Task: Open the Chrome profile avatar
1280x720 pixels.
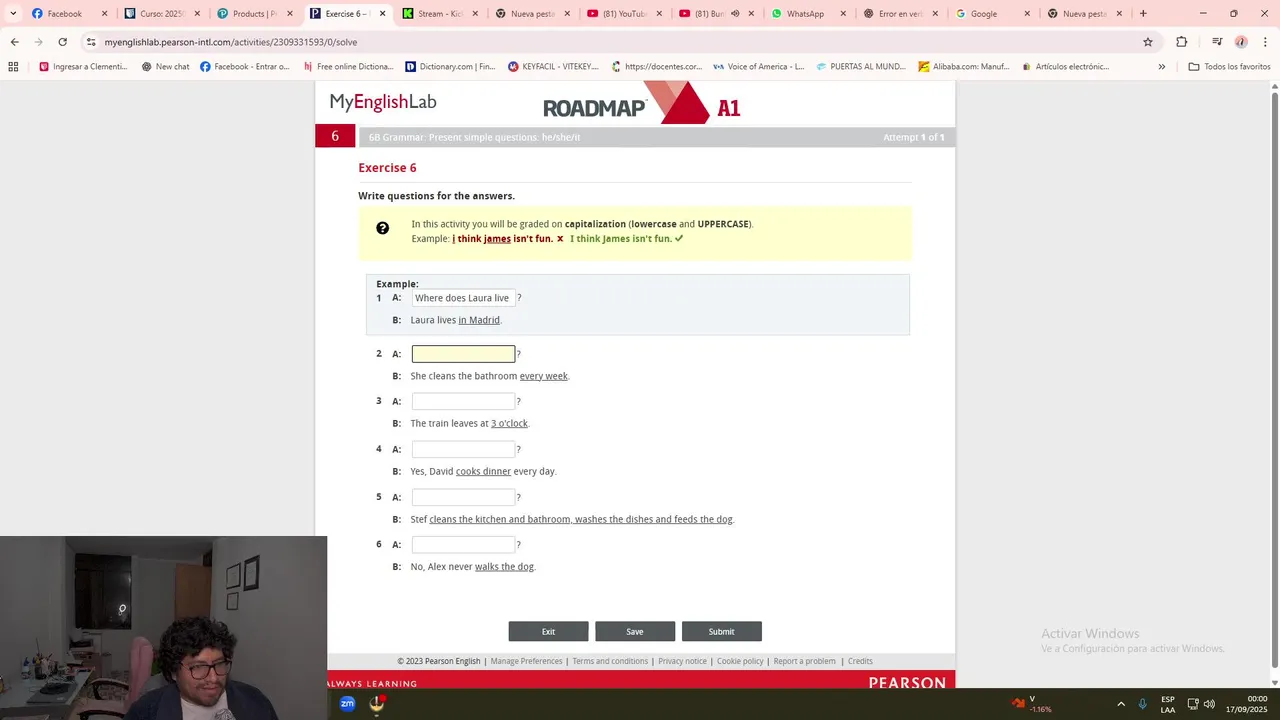Action: click(1241, 42)
